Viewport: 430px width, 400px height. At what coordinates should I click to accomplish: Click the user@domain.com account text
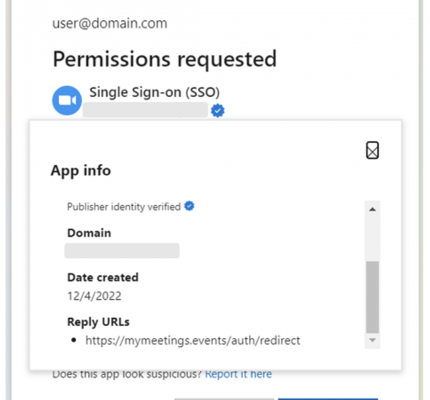point(110,23)
